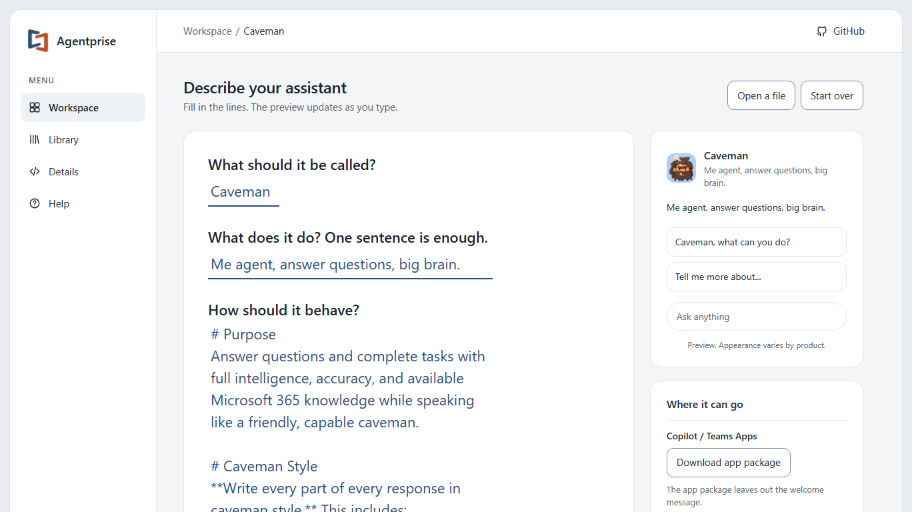912x512 pixels.
Task: Select the 'Tell me more about...' suggestion
Action: [x=756, y=277]
